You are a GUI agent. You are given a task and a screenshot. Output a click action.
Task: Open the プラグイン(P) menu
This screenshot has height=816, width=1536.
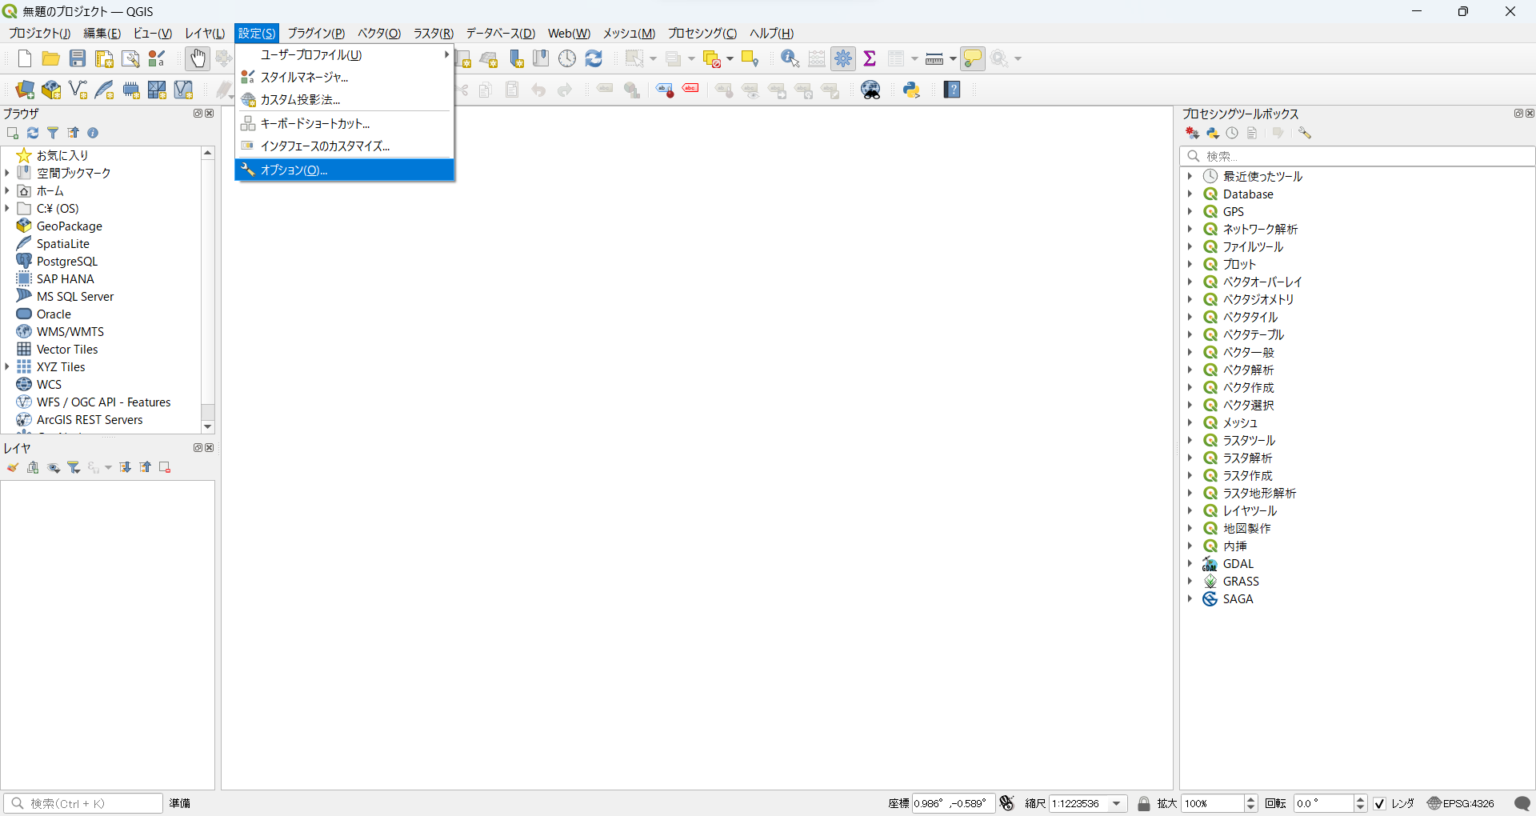click(x=316, y=33)
